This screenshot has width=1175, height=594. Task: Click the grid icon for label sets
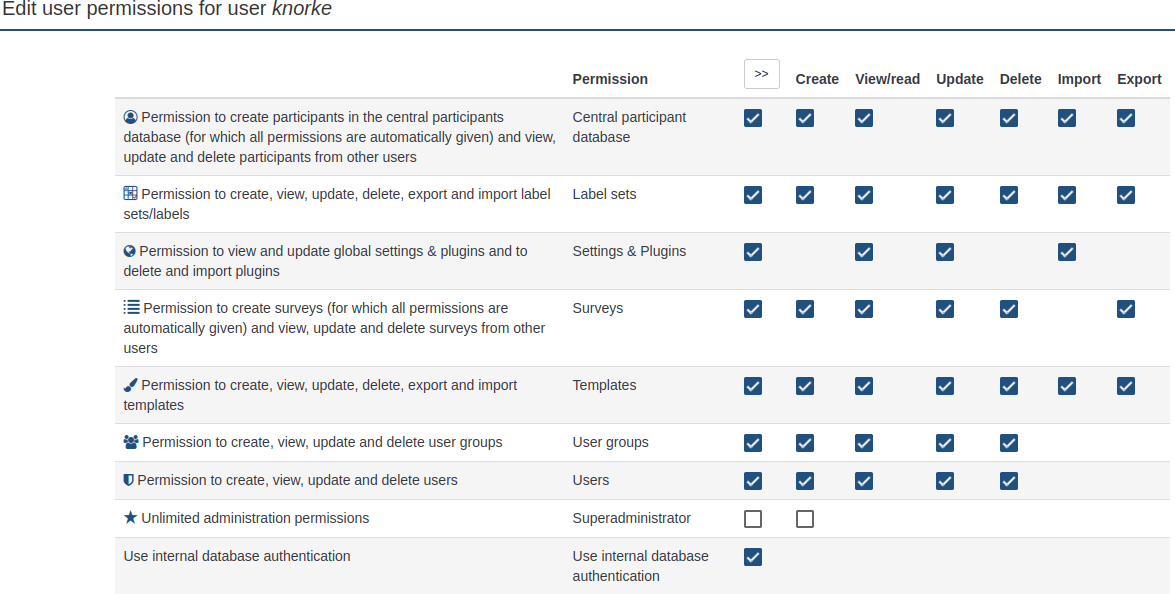(x=130, y=194)
